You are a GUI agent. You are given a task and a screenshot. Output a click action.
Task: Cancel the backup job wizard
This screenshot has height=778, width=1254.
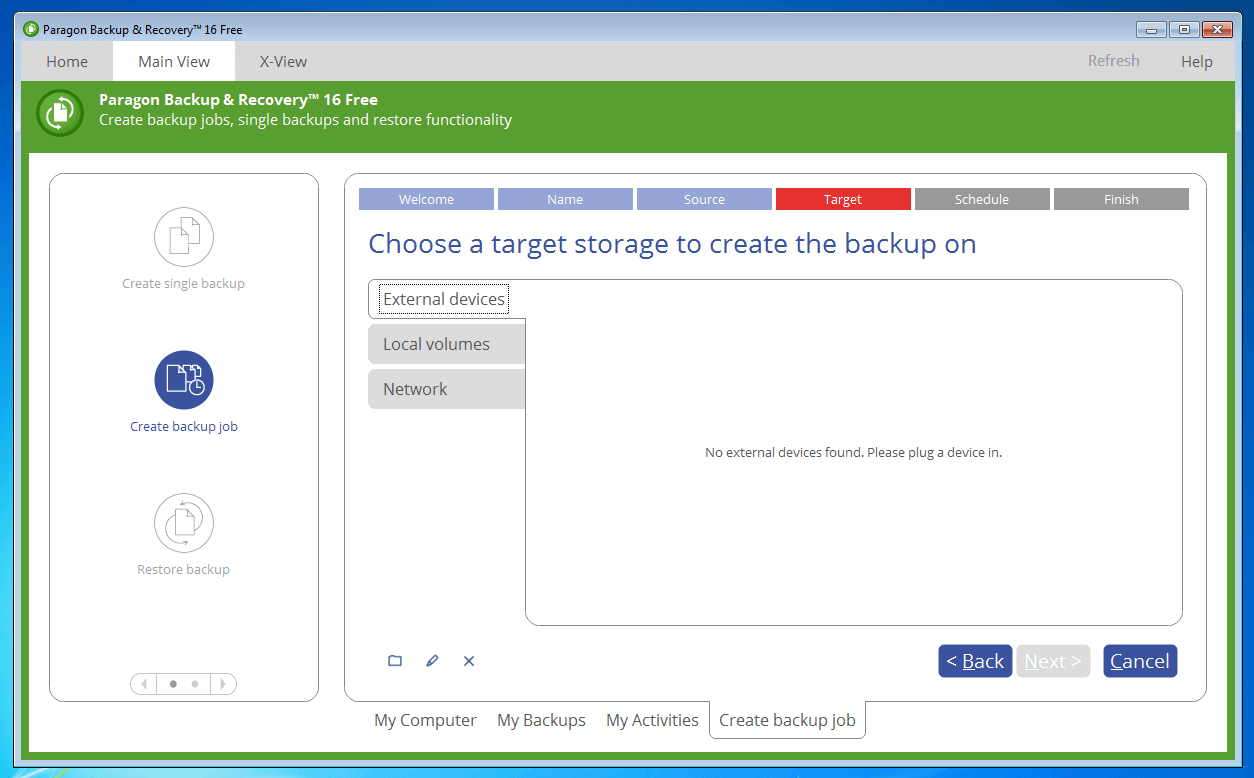point(1139,661)
